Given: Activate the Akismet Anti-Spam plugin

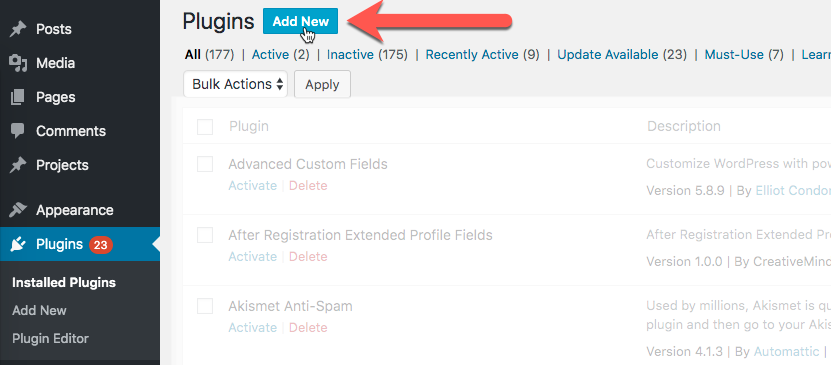Looking at the screenshot, I should 253,327.
